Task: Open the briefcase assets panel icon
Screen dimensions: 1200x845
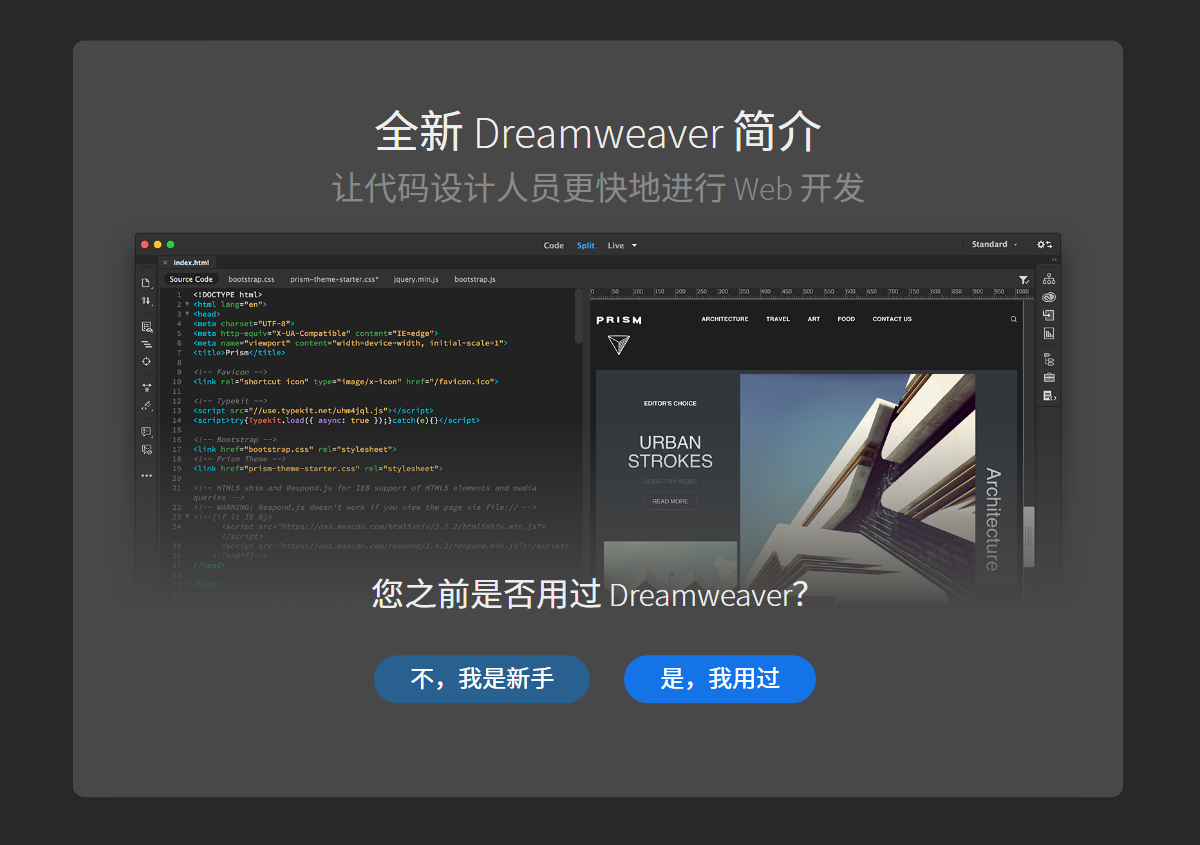Action: (x=1049, y=377)
